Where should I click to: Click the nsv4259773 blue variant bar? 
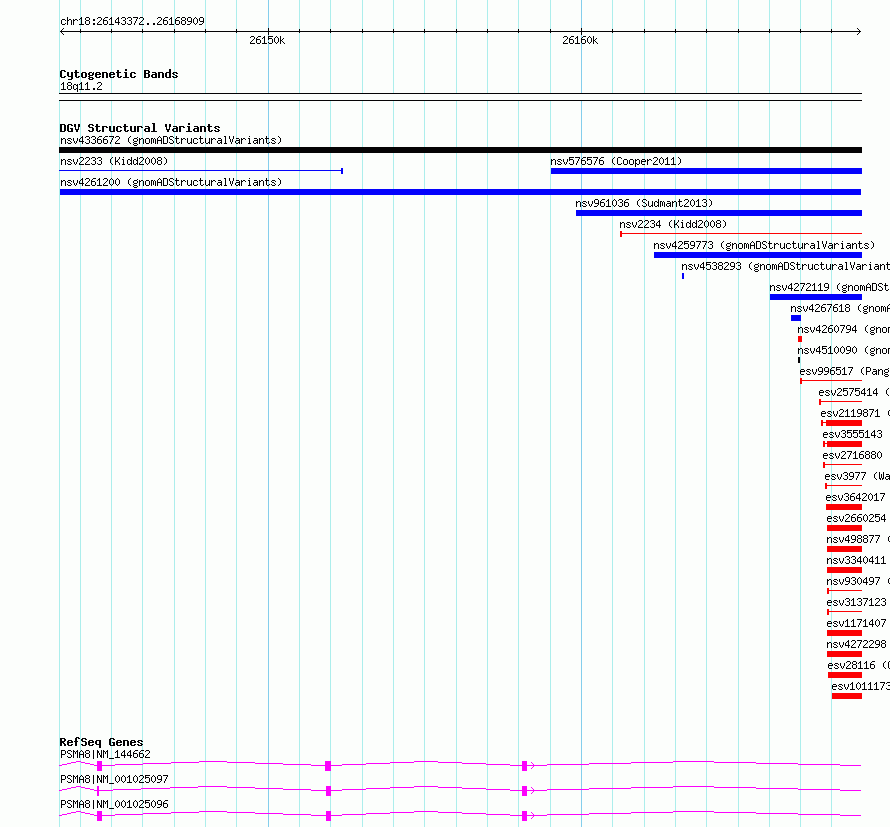[758, 255]
